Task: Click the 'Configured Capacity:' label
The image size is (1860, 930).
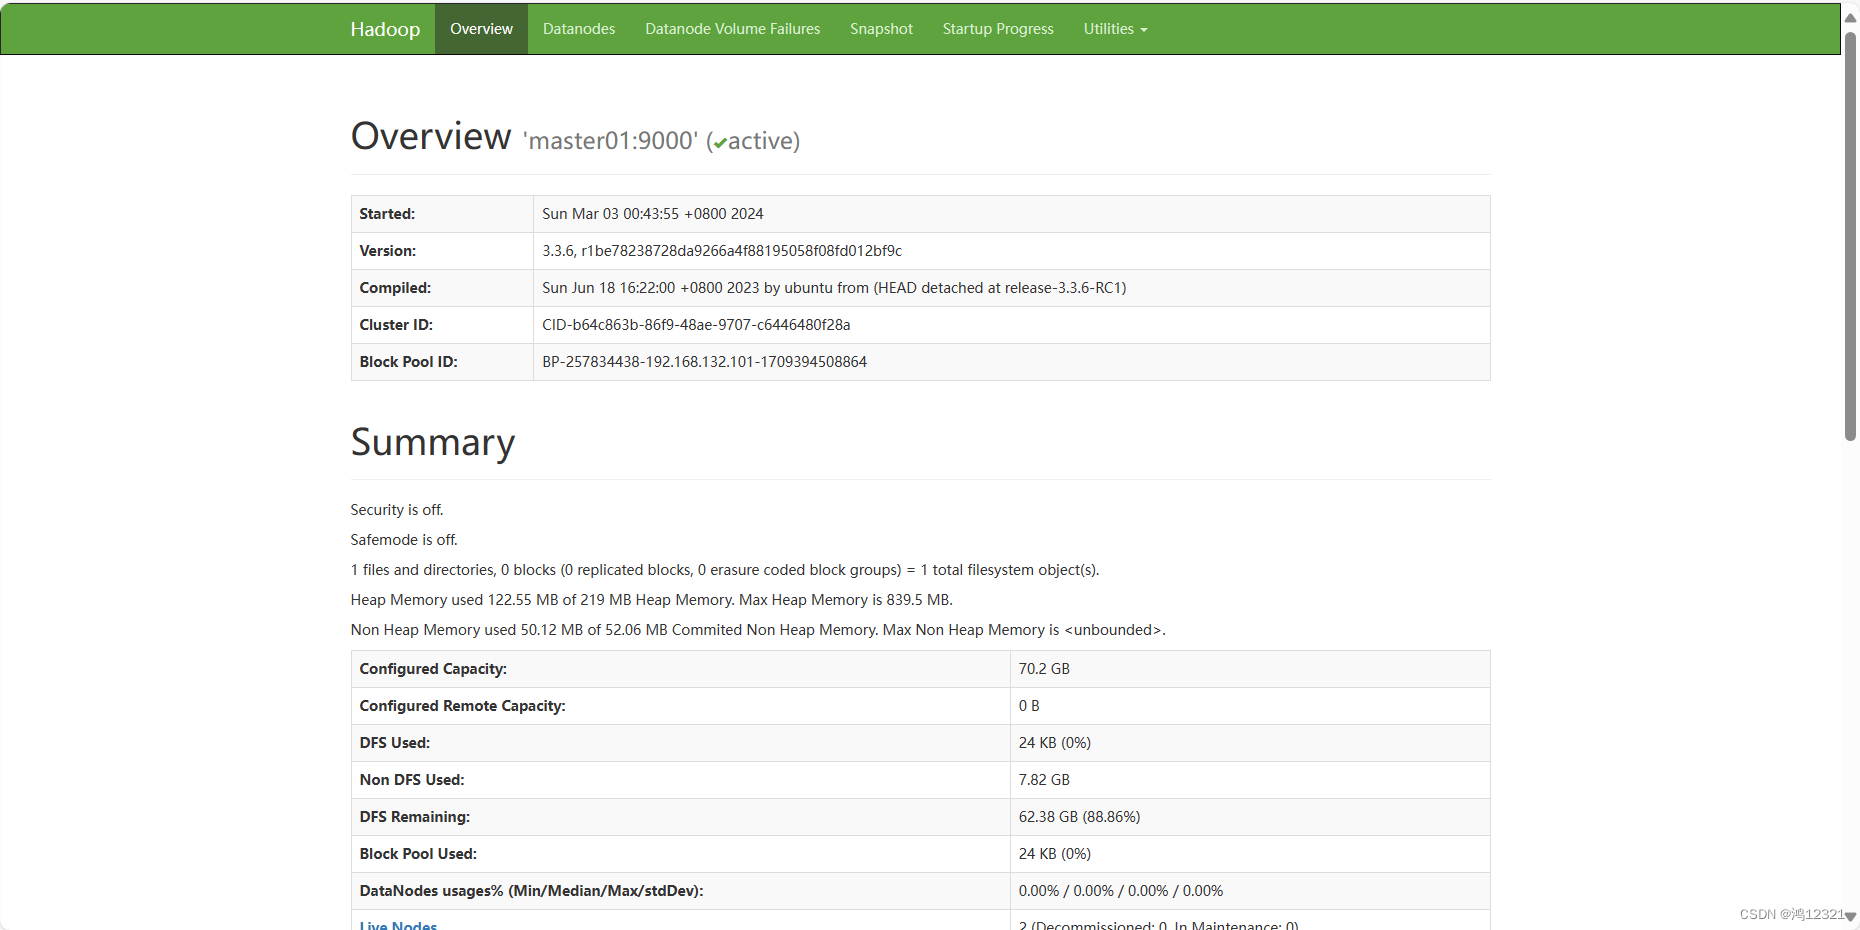Action: (x=433, y=669)
